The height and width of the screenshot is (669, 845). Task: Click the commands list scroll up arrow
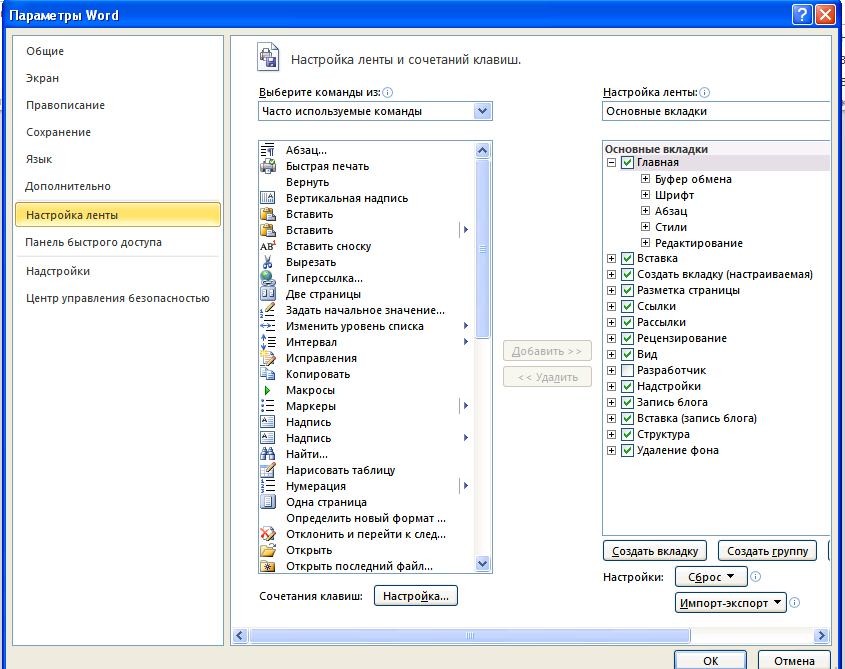coord(482,150)
